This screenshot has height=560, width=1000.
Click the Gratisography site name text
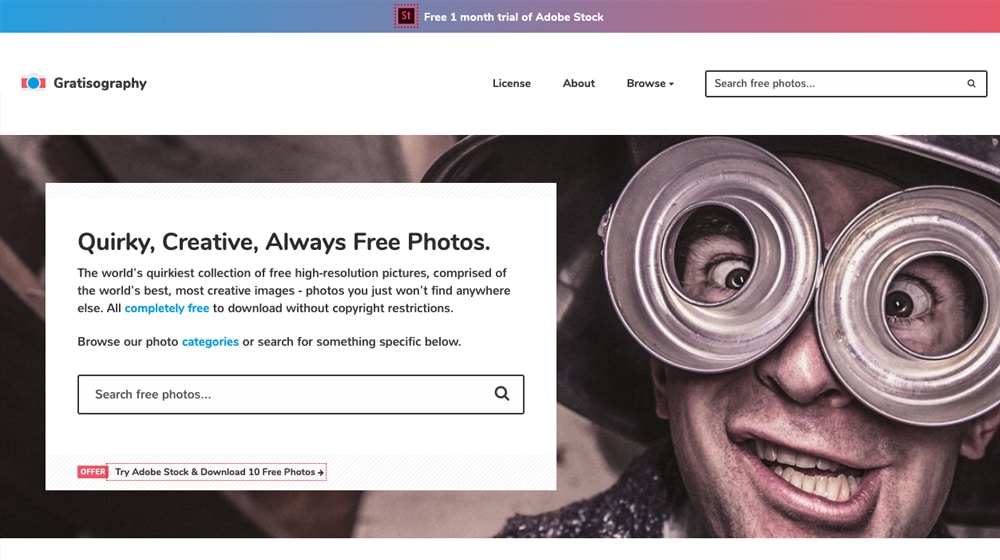pyautogui.click(x=100, y=84)
